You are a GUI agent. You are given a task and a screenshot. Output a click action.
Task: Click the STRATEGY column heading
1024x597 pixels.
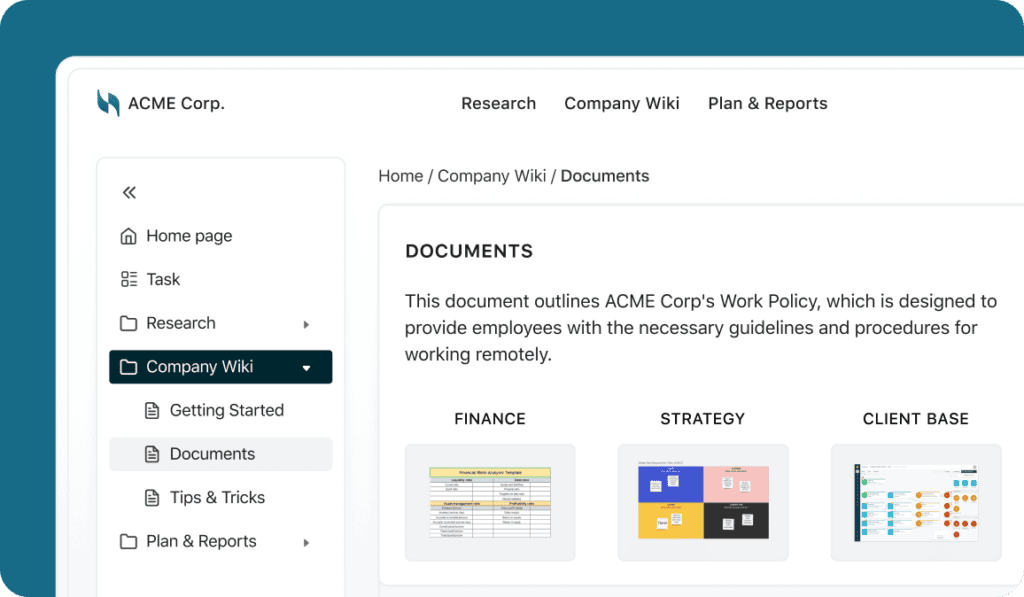point(703,419)
